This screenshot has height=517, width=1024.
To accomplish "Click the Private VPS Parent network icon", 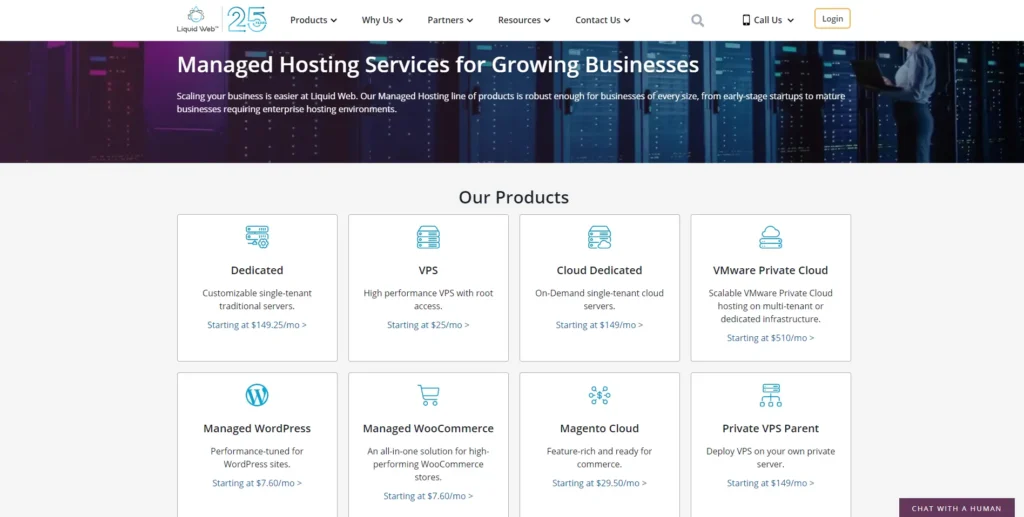I will point(771,395).
